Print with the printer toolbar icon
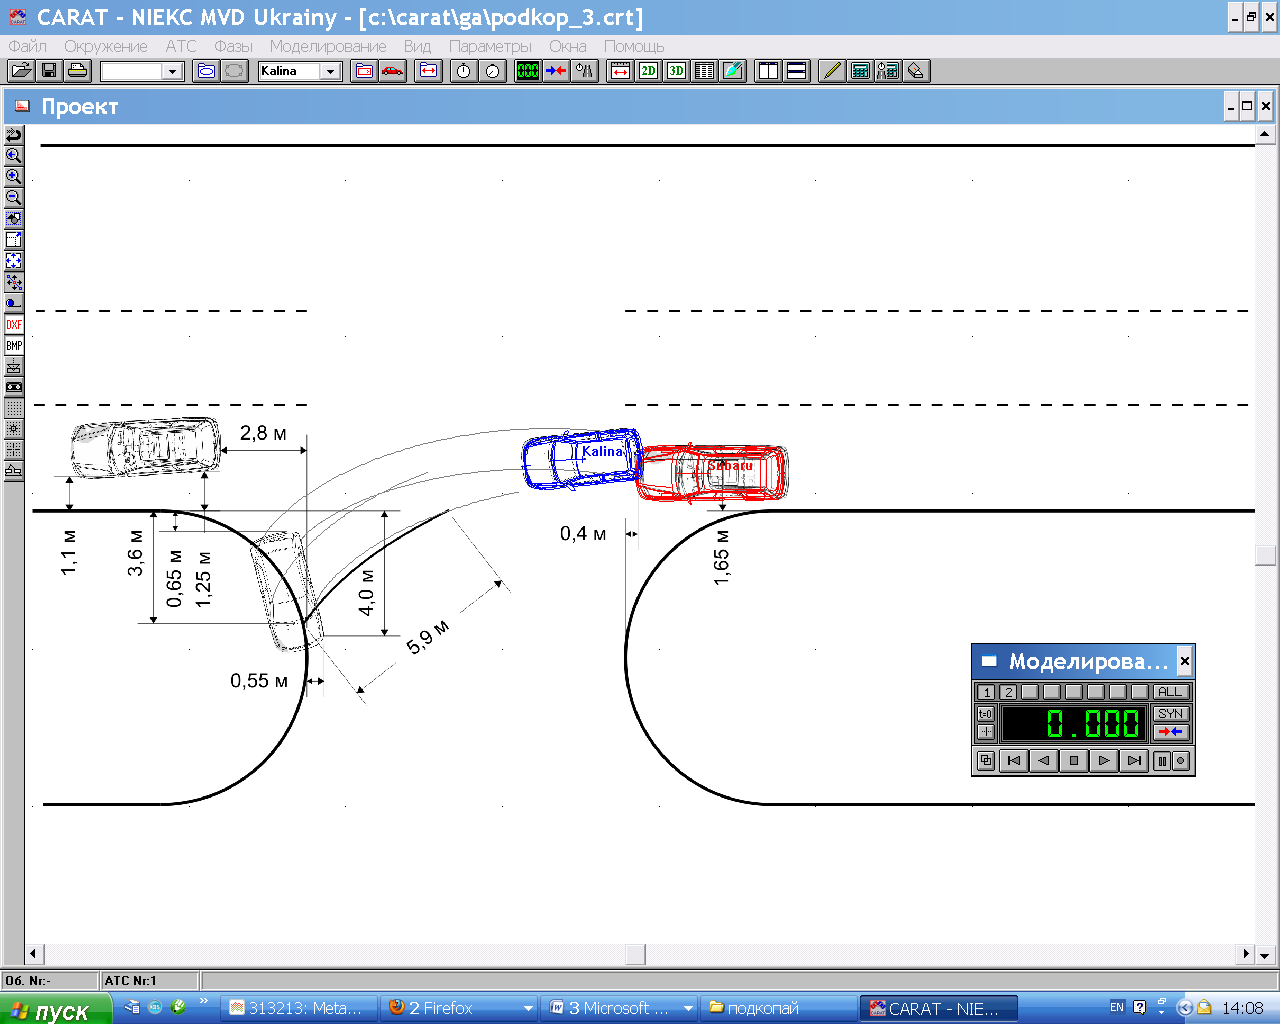Image resolution: width=1280 pixels, height=1024 pixels. (x=78, y=71)
